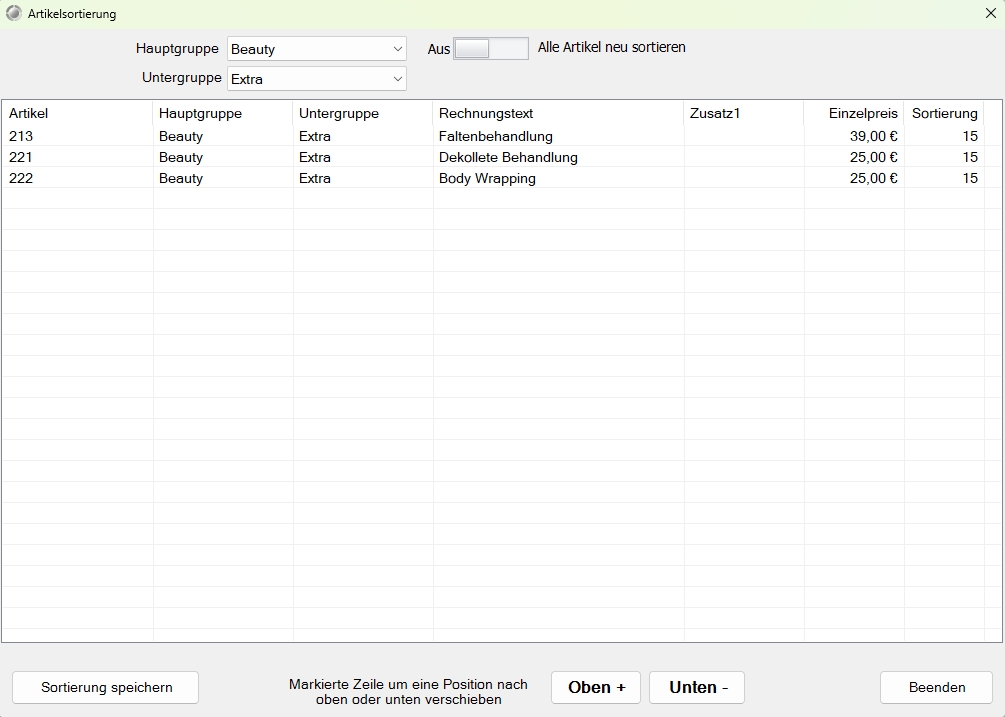
Task: Click the Beenden button
Action: (x=936, y=687)
